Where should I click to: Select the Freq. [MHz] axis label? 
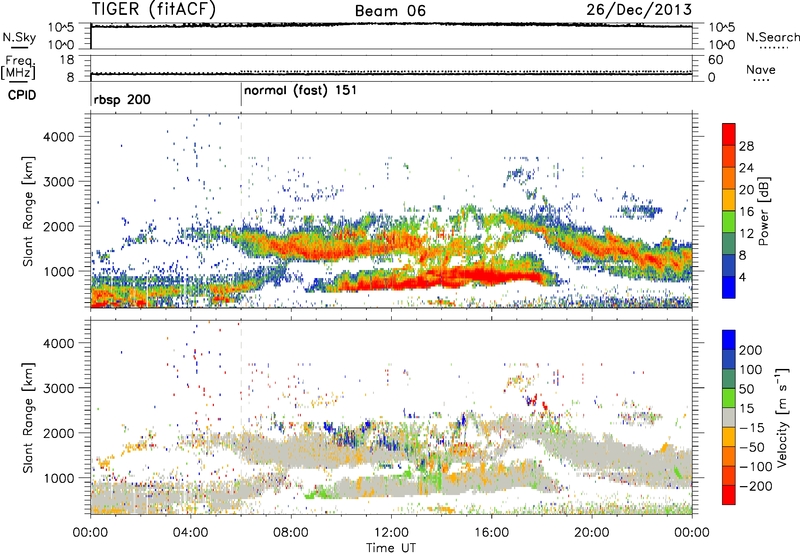(18, 67)
